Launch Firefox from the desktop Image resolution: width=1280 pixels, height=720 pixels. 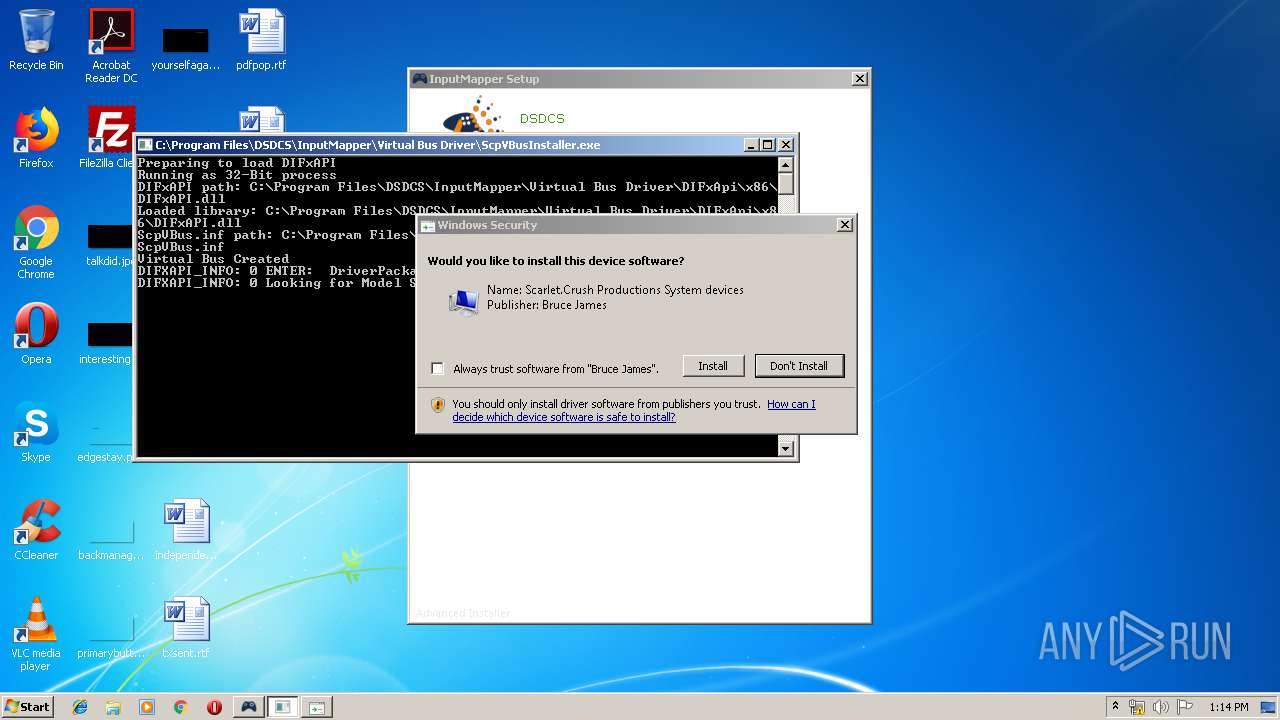click(x=36, y=138)
